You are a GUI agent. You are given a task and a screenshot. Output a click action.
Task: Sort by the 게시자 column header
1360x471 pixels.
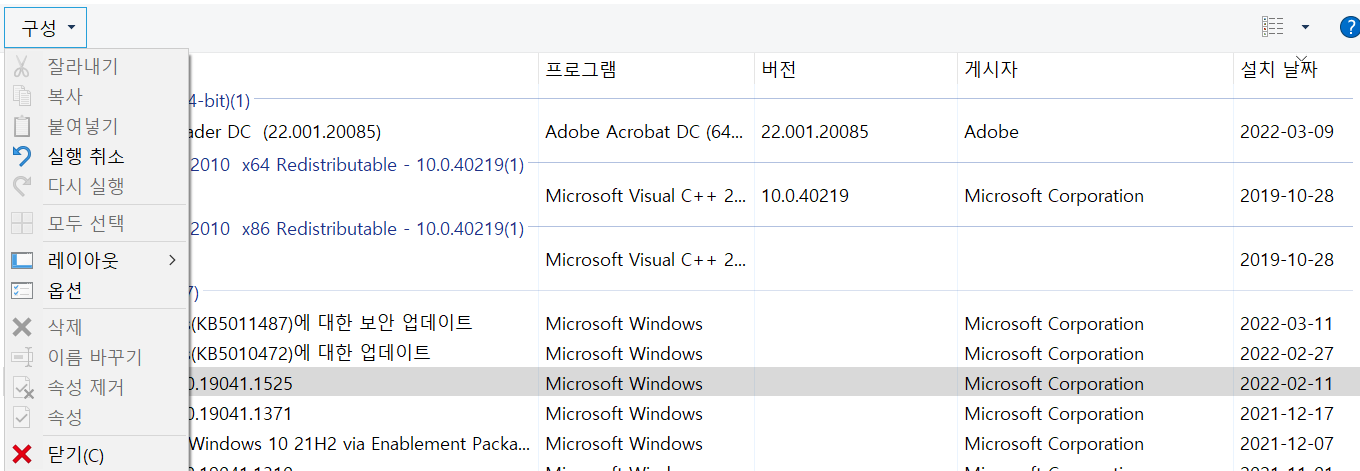[x=1095, y=69]
